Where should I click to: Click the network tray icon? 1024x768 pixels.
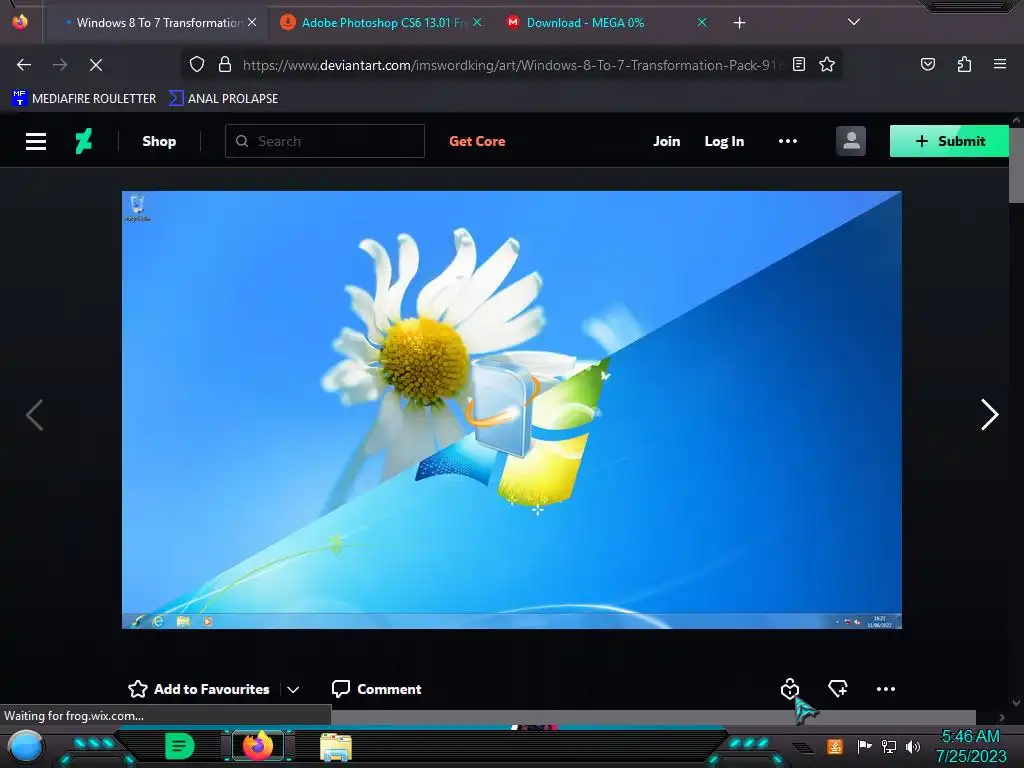click(x=888, y=746)
